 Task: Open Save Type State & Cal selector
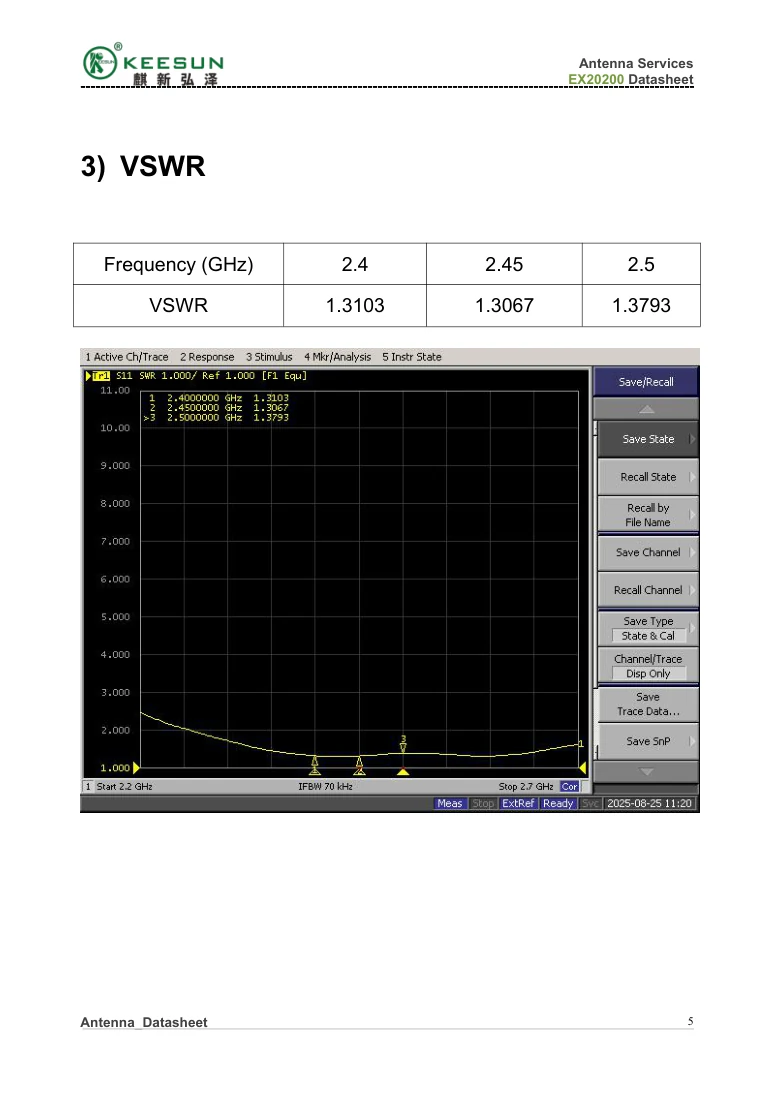click(648, 629)
